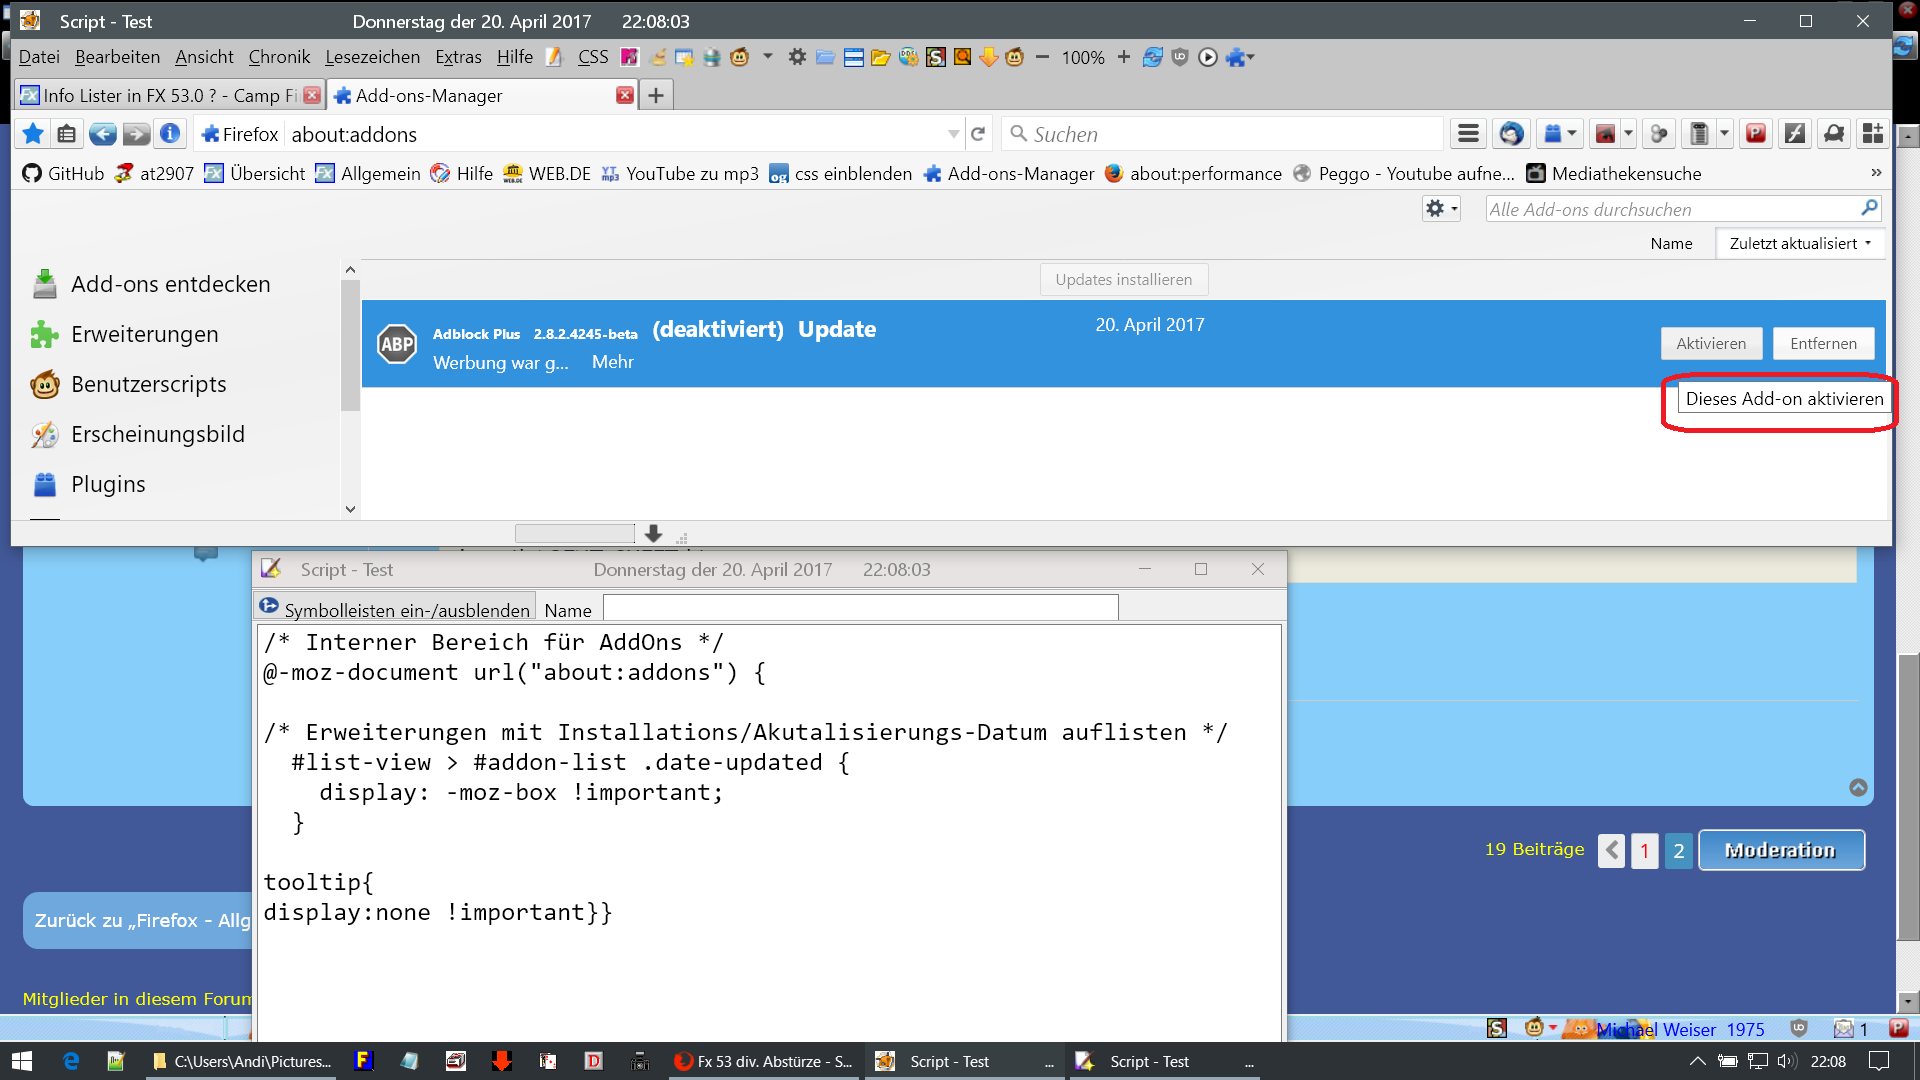Viewport: 1920px width, 1080px height.
Task: Open the hamburger menu icon
Action: pos(1468,134)
